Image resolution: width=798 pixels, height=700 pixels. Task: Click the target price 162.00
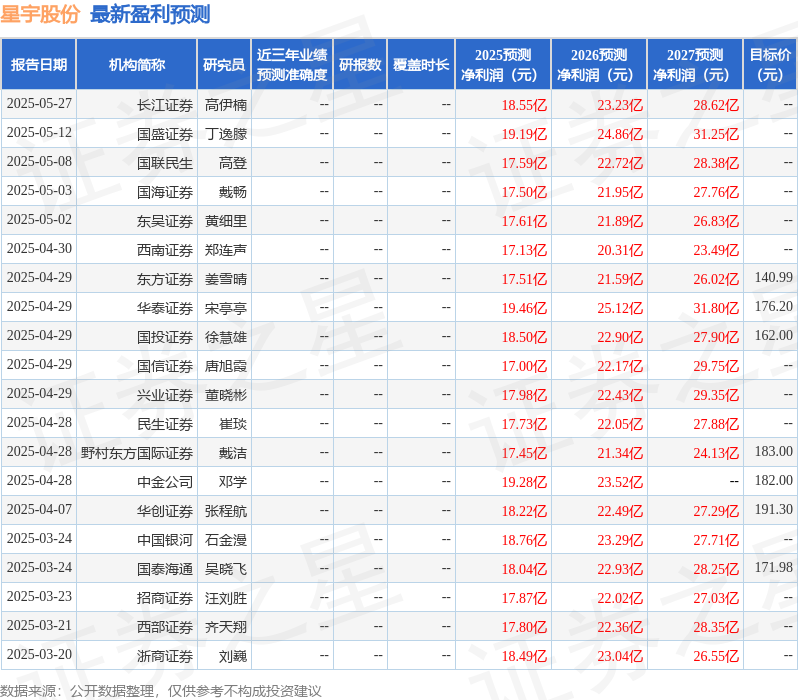[x=774, y=335]
